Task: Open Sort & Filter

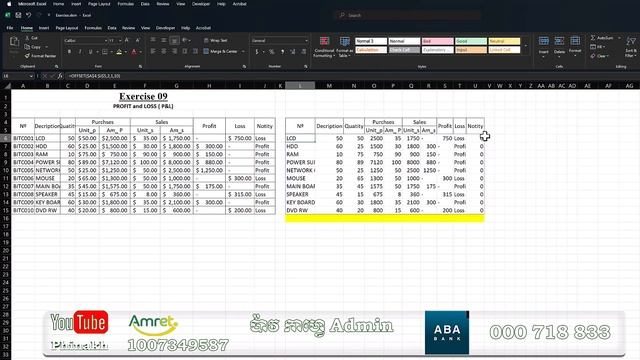Action: [x=631, y=47]
